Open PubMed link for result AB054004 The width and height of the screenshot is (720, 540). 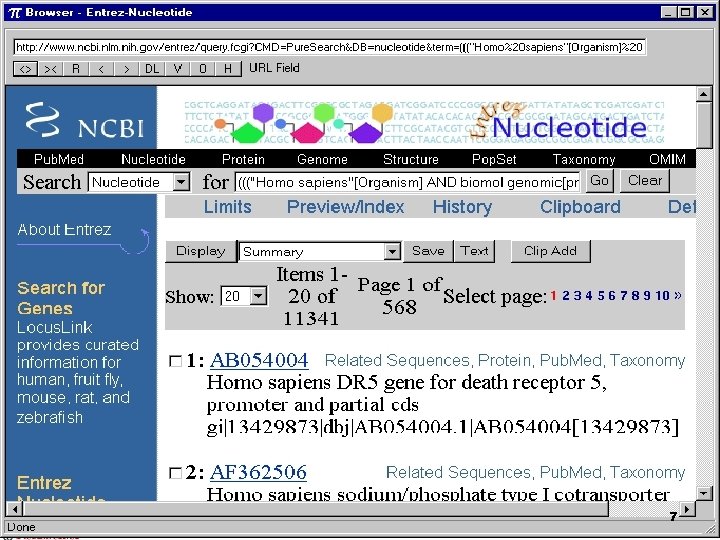(x=571, y=360)
